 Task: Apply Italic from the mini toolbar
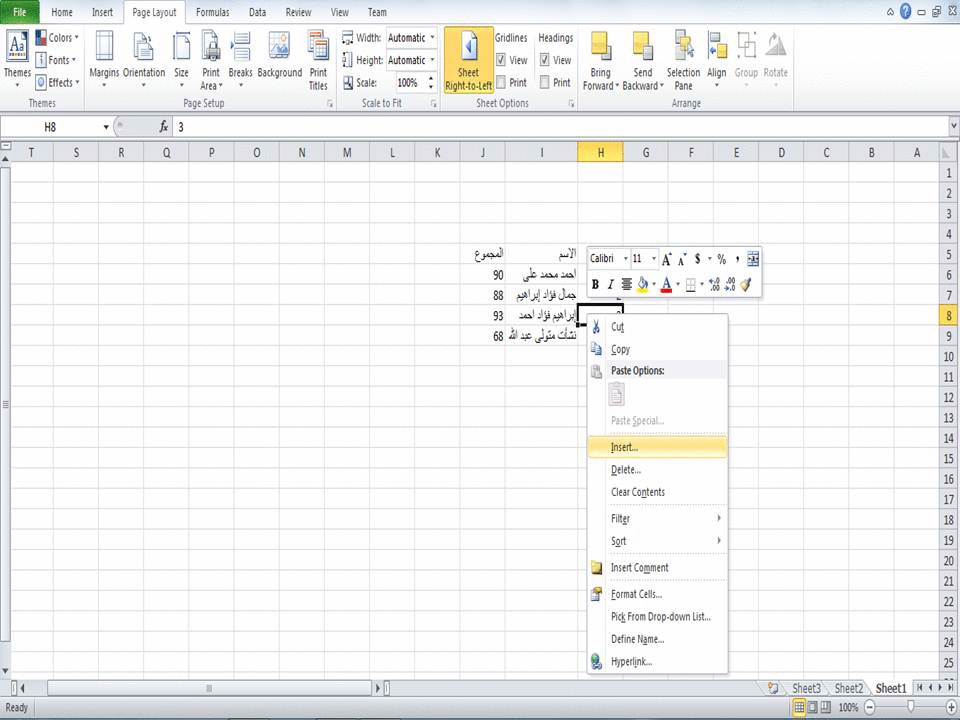(x=610, y=285)
